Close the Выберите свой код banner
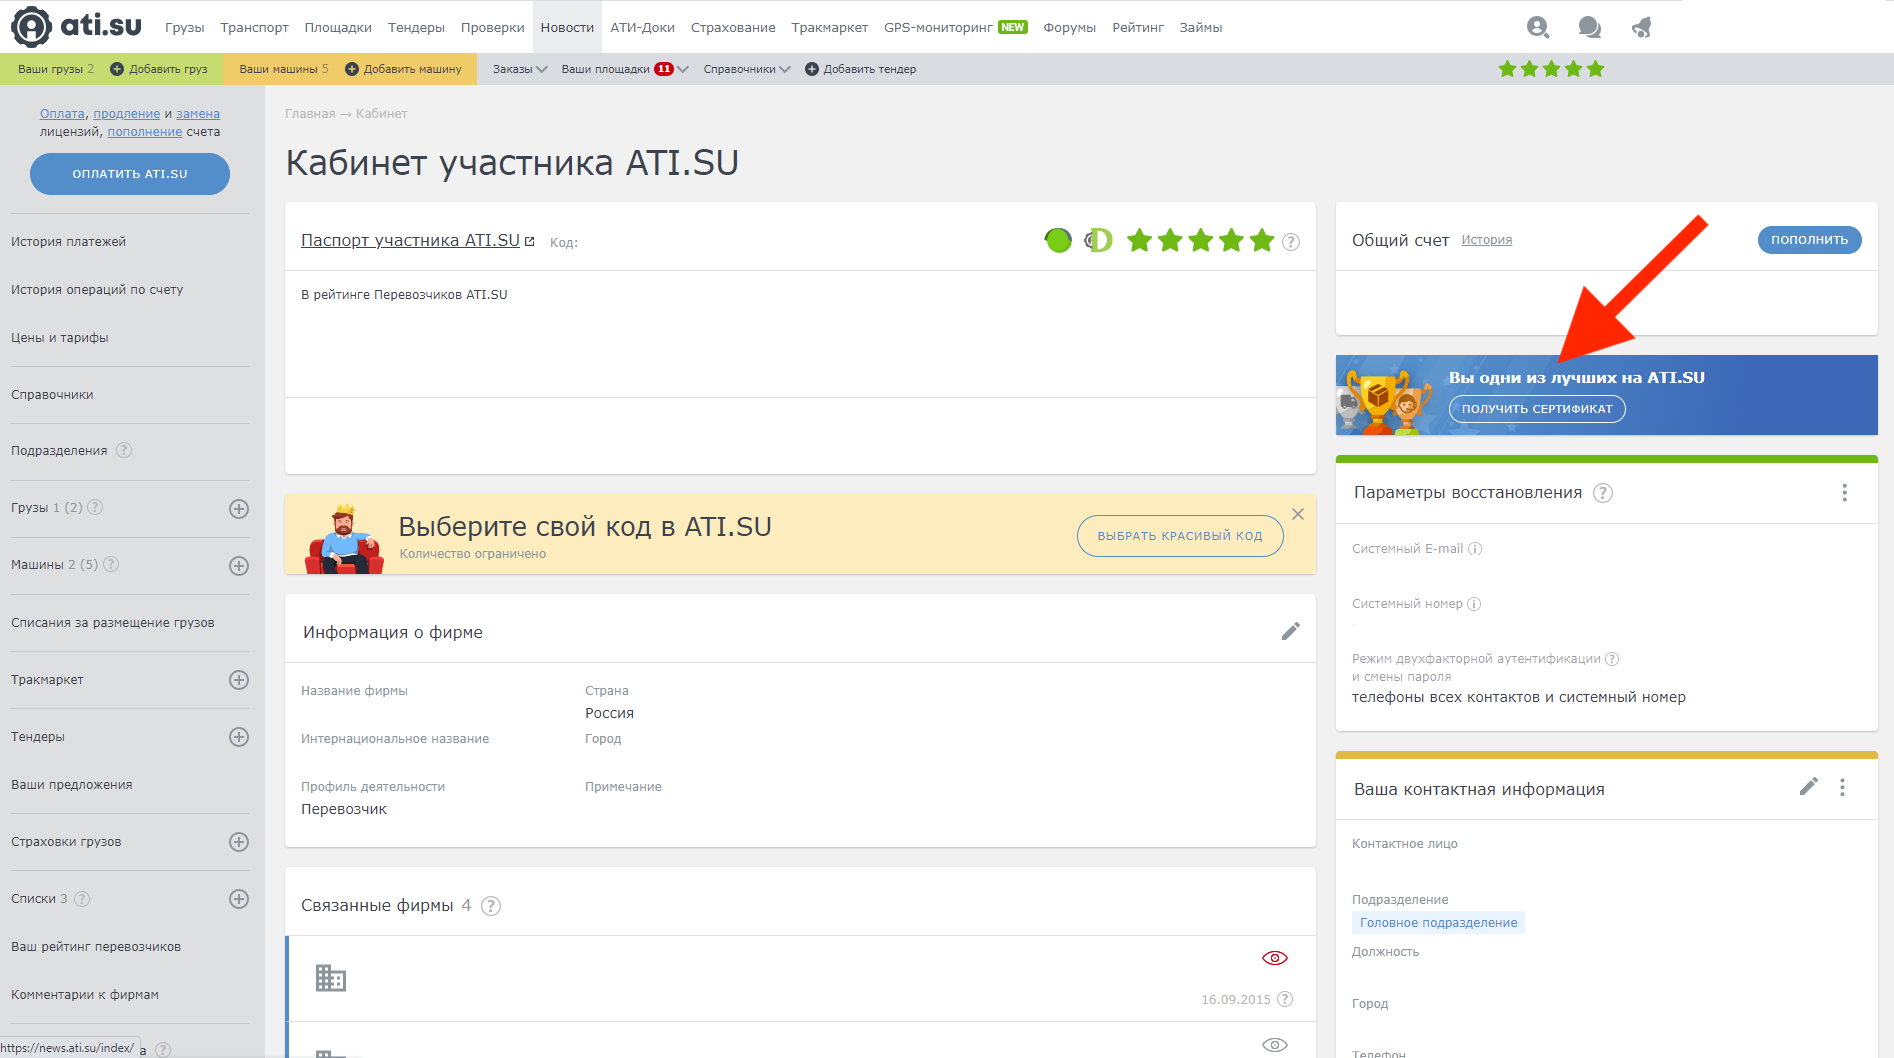This screenshot has height=1058, width=1894. click(x=1298, y=514)
